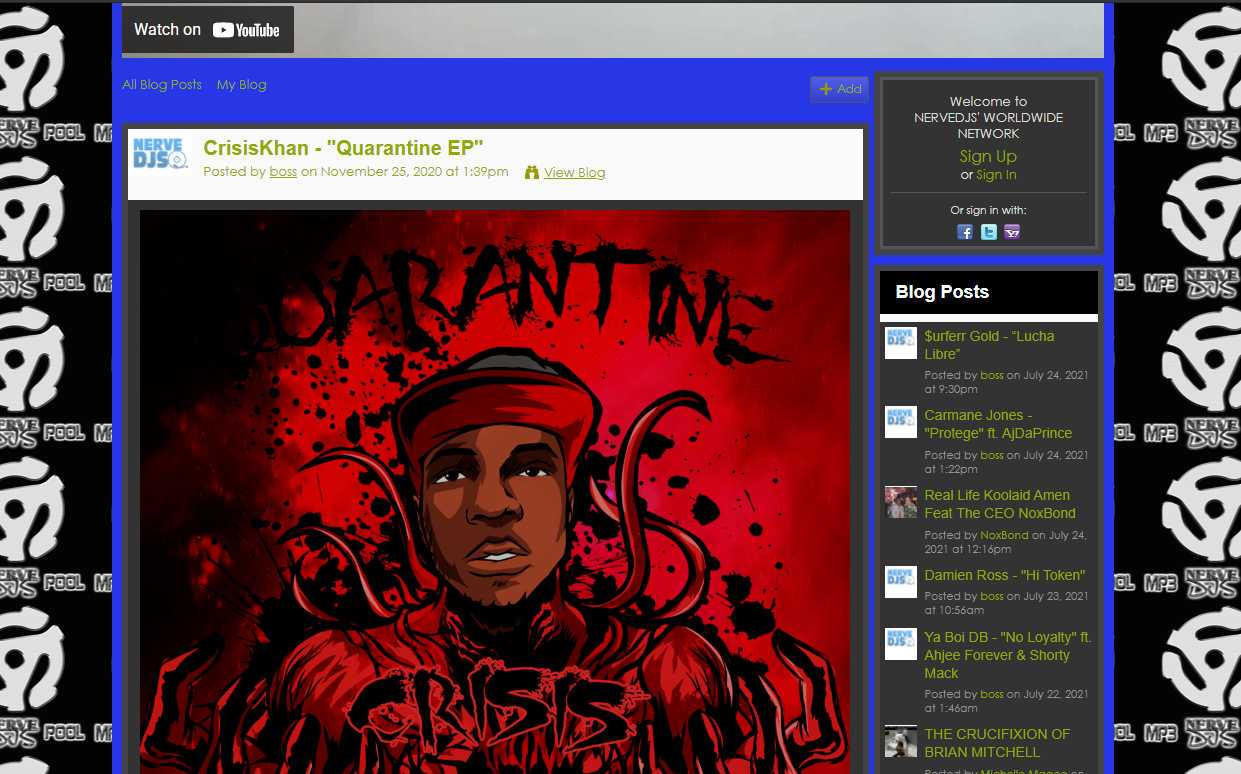This screenshot has width=1241, height=774.
Task: Click the Quarantine EP cover artwork
Action: (495, 490)
